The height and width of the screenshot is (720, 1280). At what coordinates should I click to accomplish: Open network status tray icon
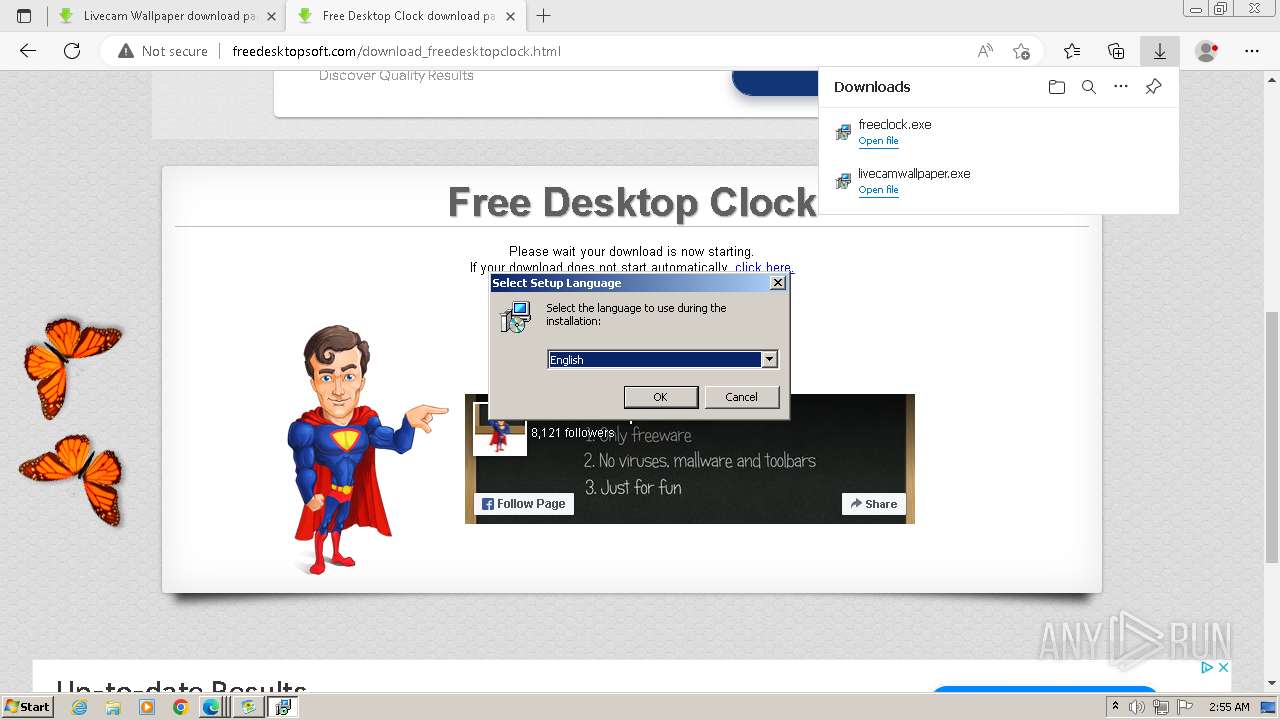1160,707
